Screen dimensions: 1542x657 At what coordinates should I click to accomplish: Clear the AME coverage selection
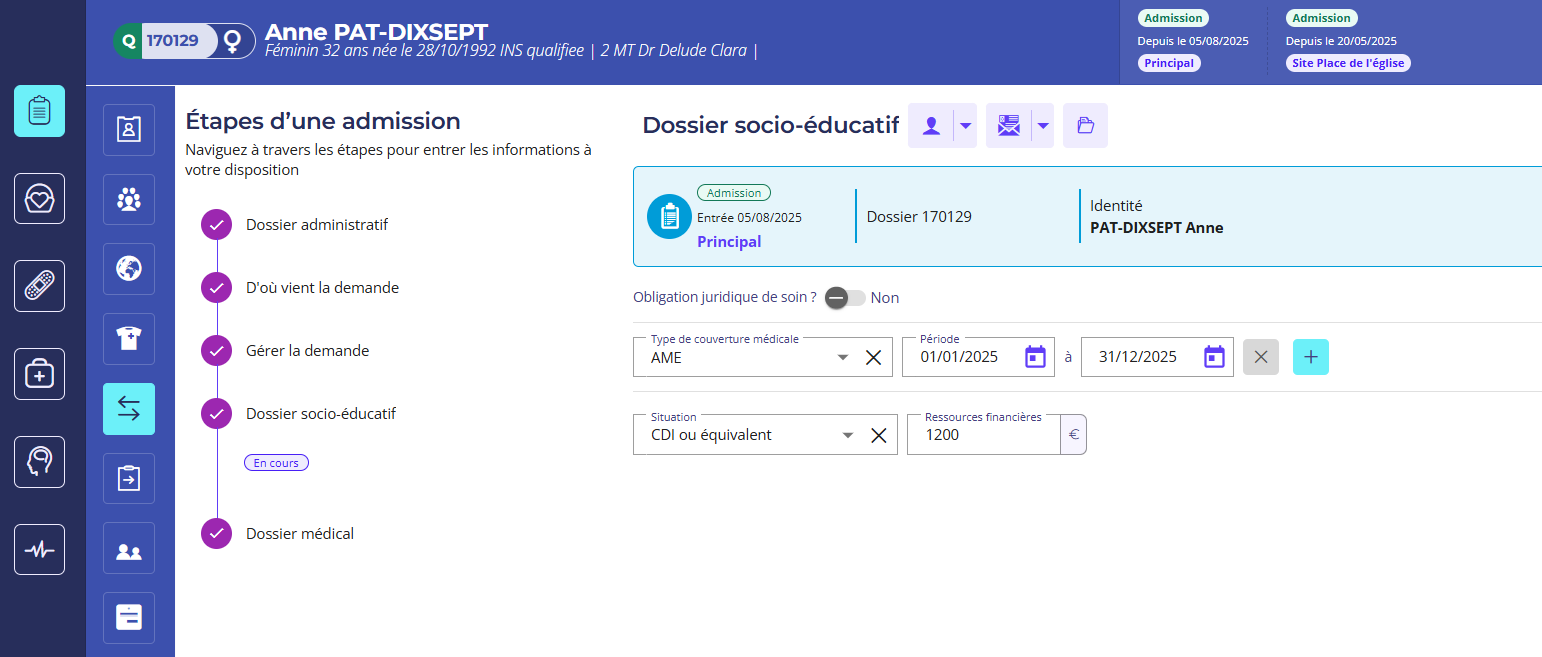tap(873, 357)
